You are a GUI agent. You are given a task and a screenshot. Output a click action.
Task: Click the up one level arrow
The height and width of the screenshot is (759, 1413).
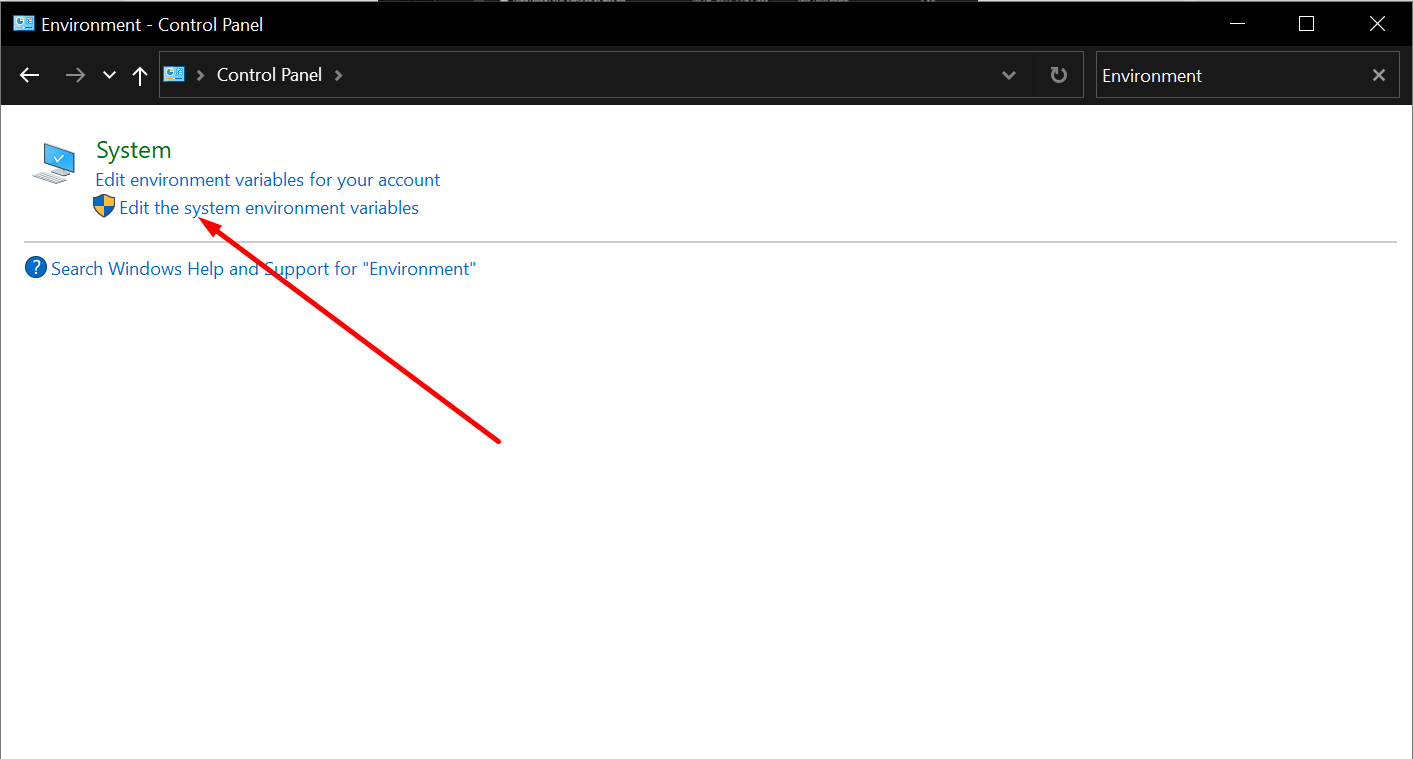[139, 75]
